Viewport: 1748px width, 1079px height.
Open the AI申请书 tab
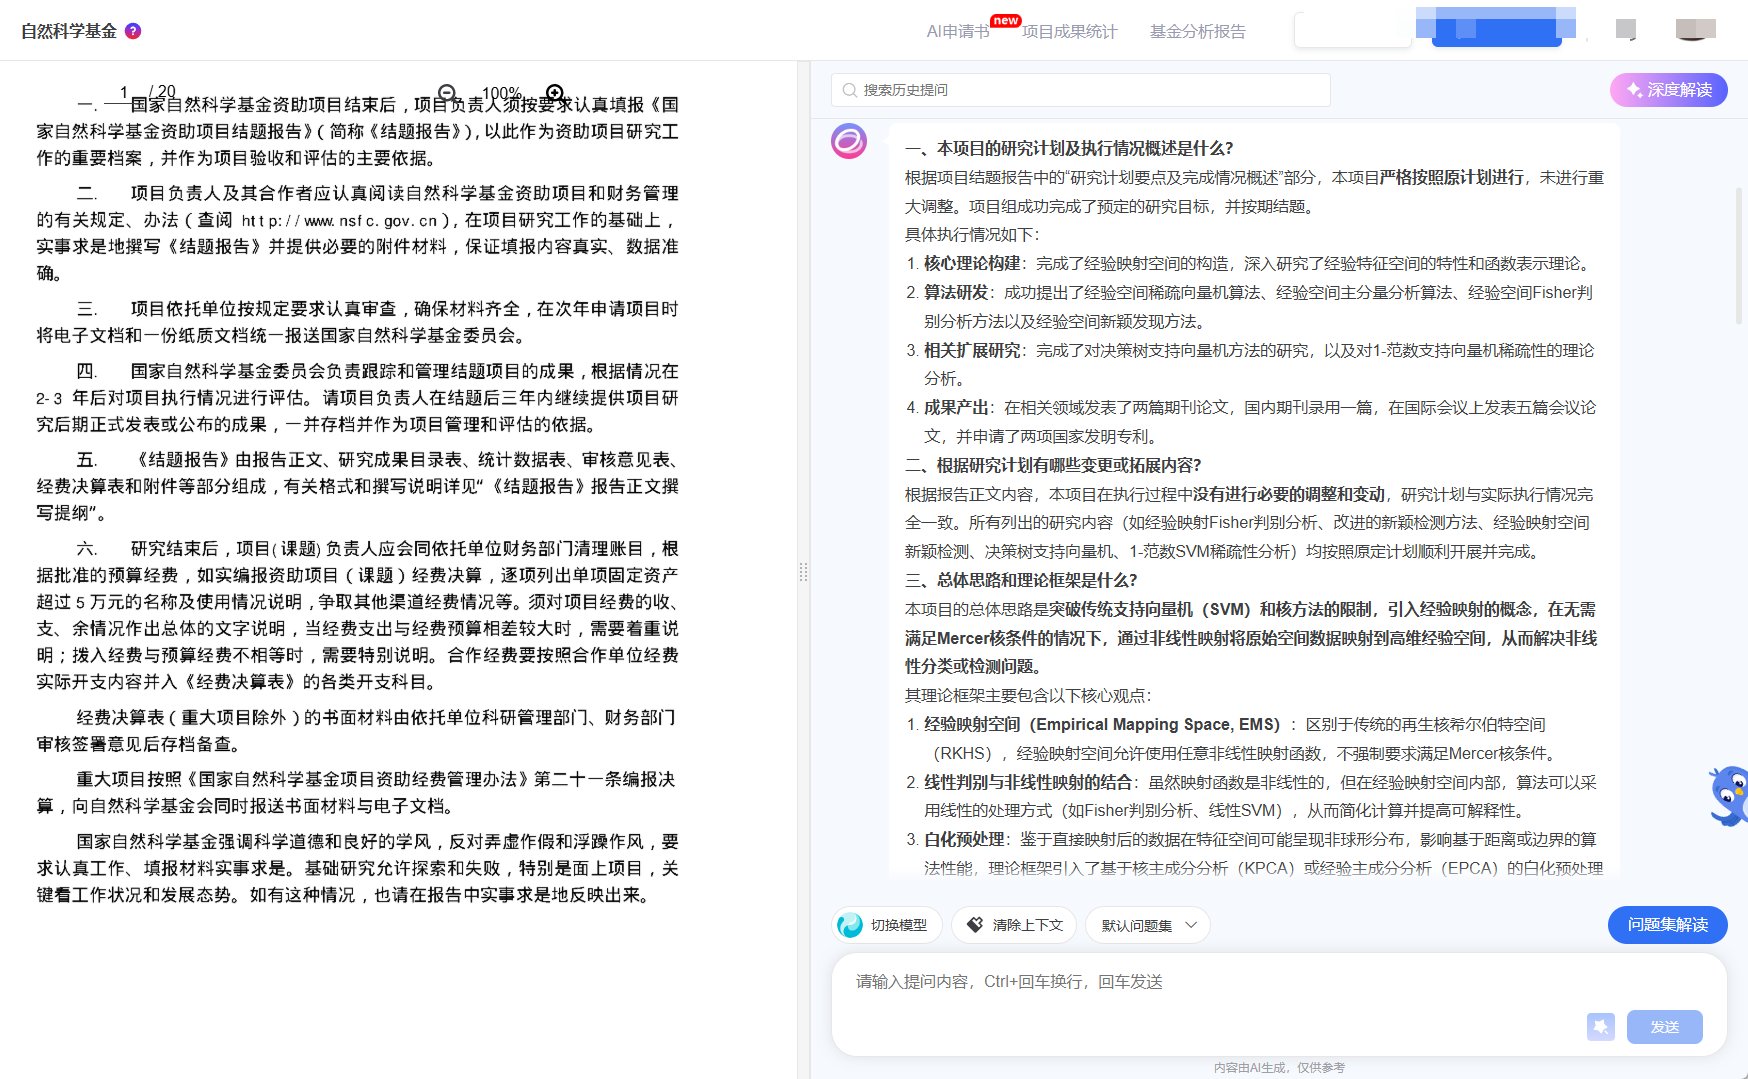[957, 32]
